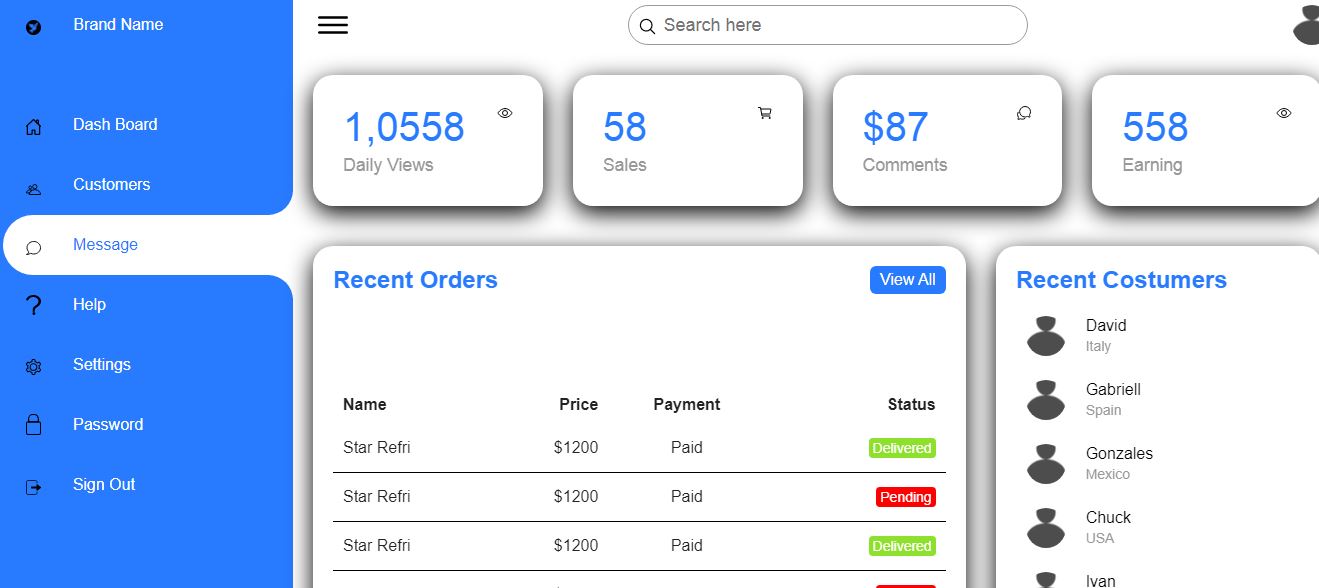This screenshot has height=588, width=1319.
Task: Open the sidebar with the hamburger menu
Action: tap(332, 25)
